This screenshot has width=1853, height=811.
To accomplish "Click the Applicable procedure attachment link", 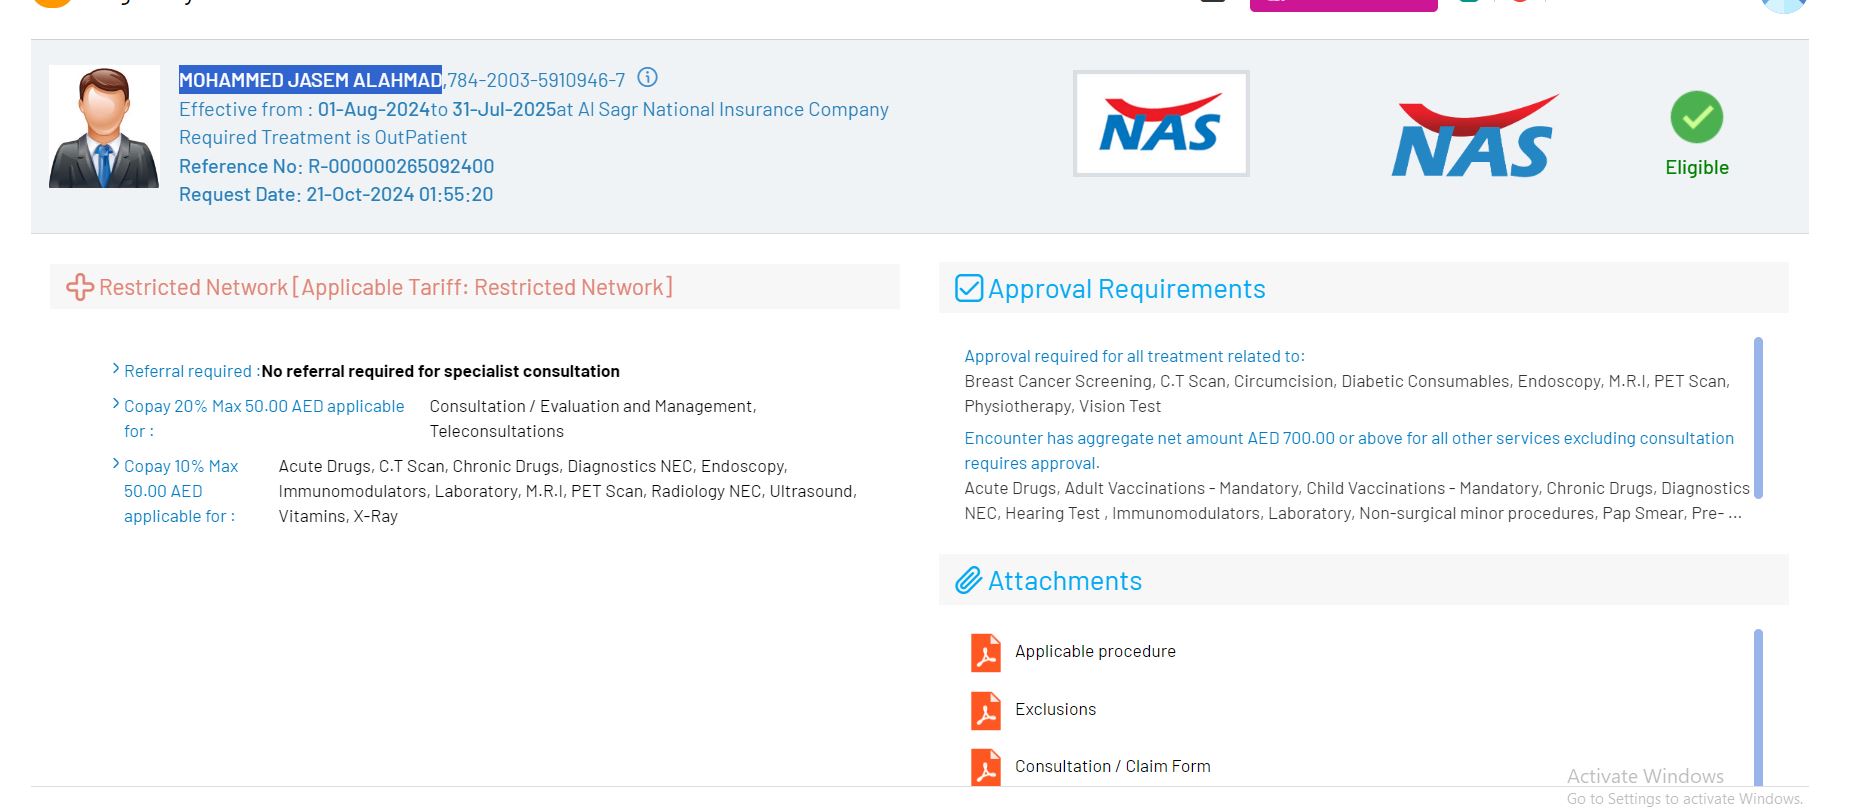I will click(1095, 652).
